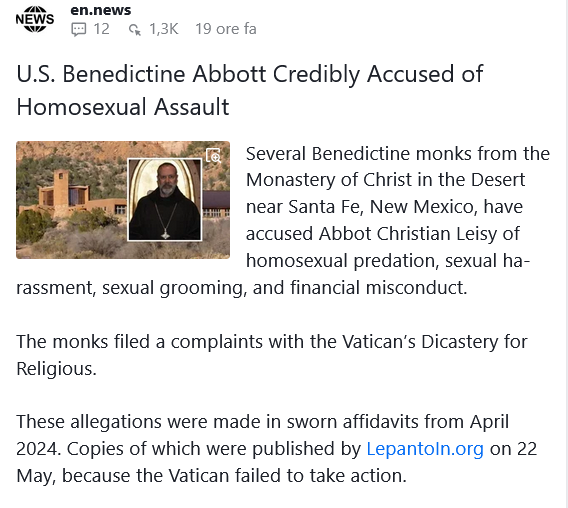Open the en.news channel name
Image resolution: width=568 pixels, height=508 pixels.
100,10
